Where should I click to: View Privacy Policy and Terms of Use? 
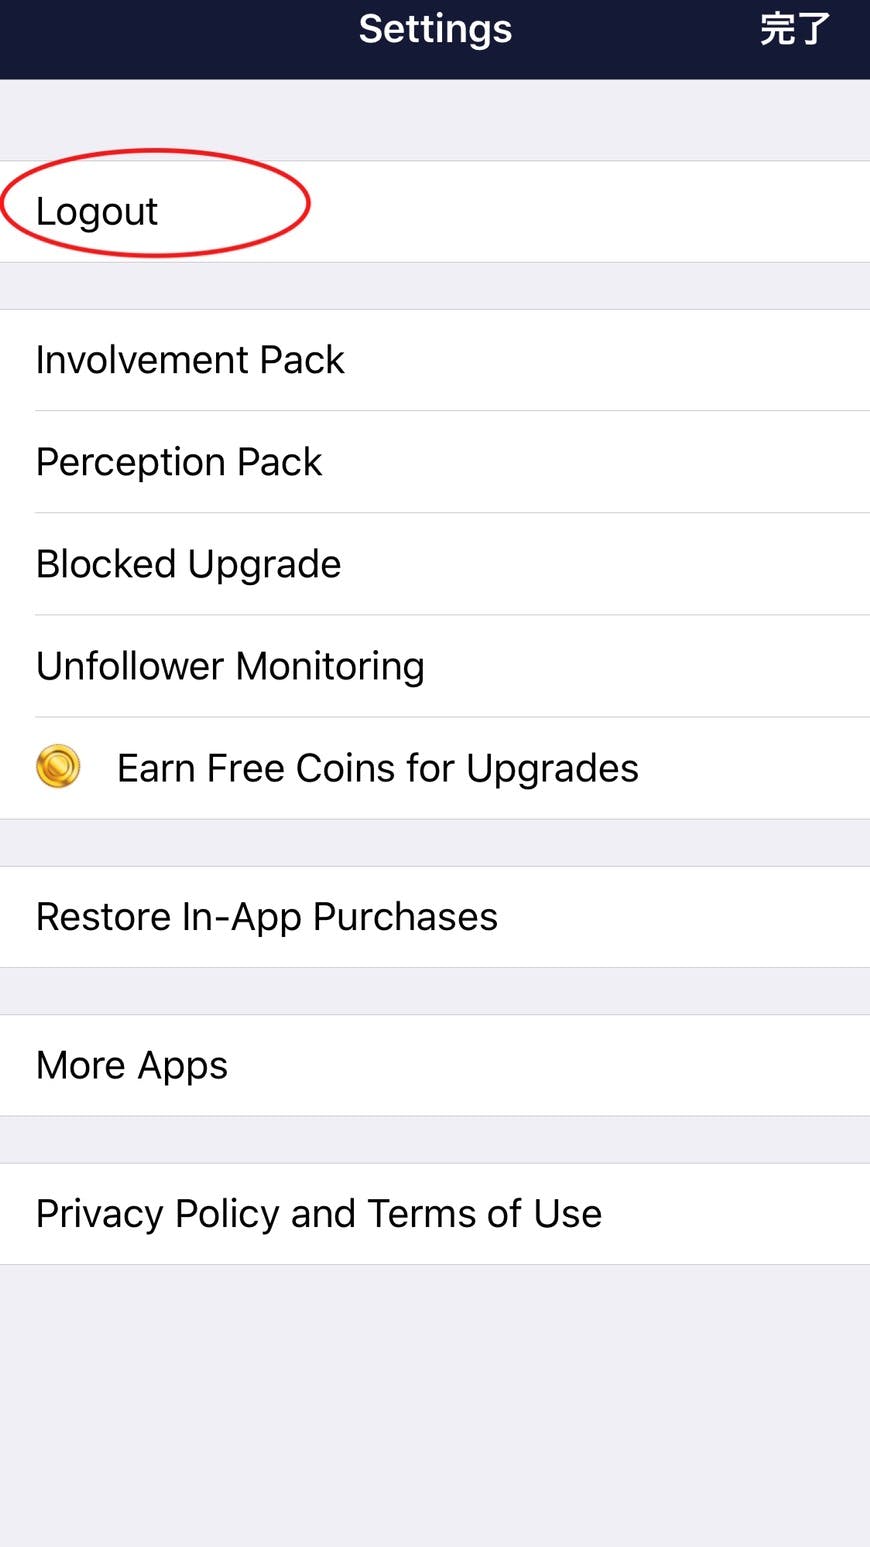click(318, 1214)
